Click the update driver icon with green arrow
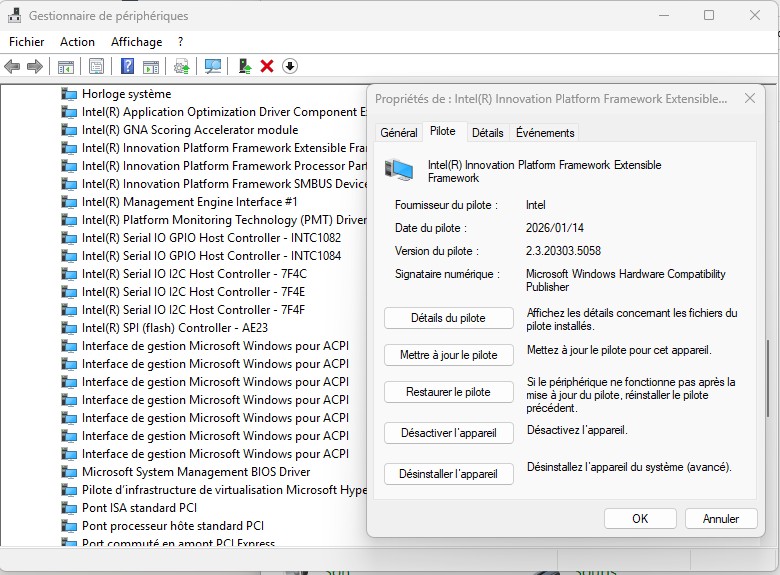780x575 pixels. [x=243, y=66]
